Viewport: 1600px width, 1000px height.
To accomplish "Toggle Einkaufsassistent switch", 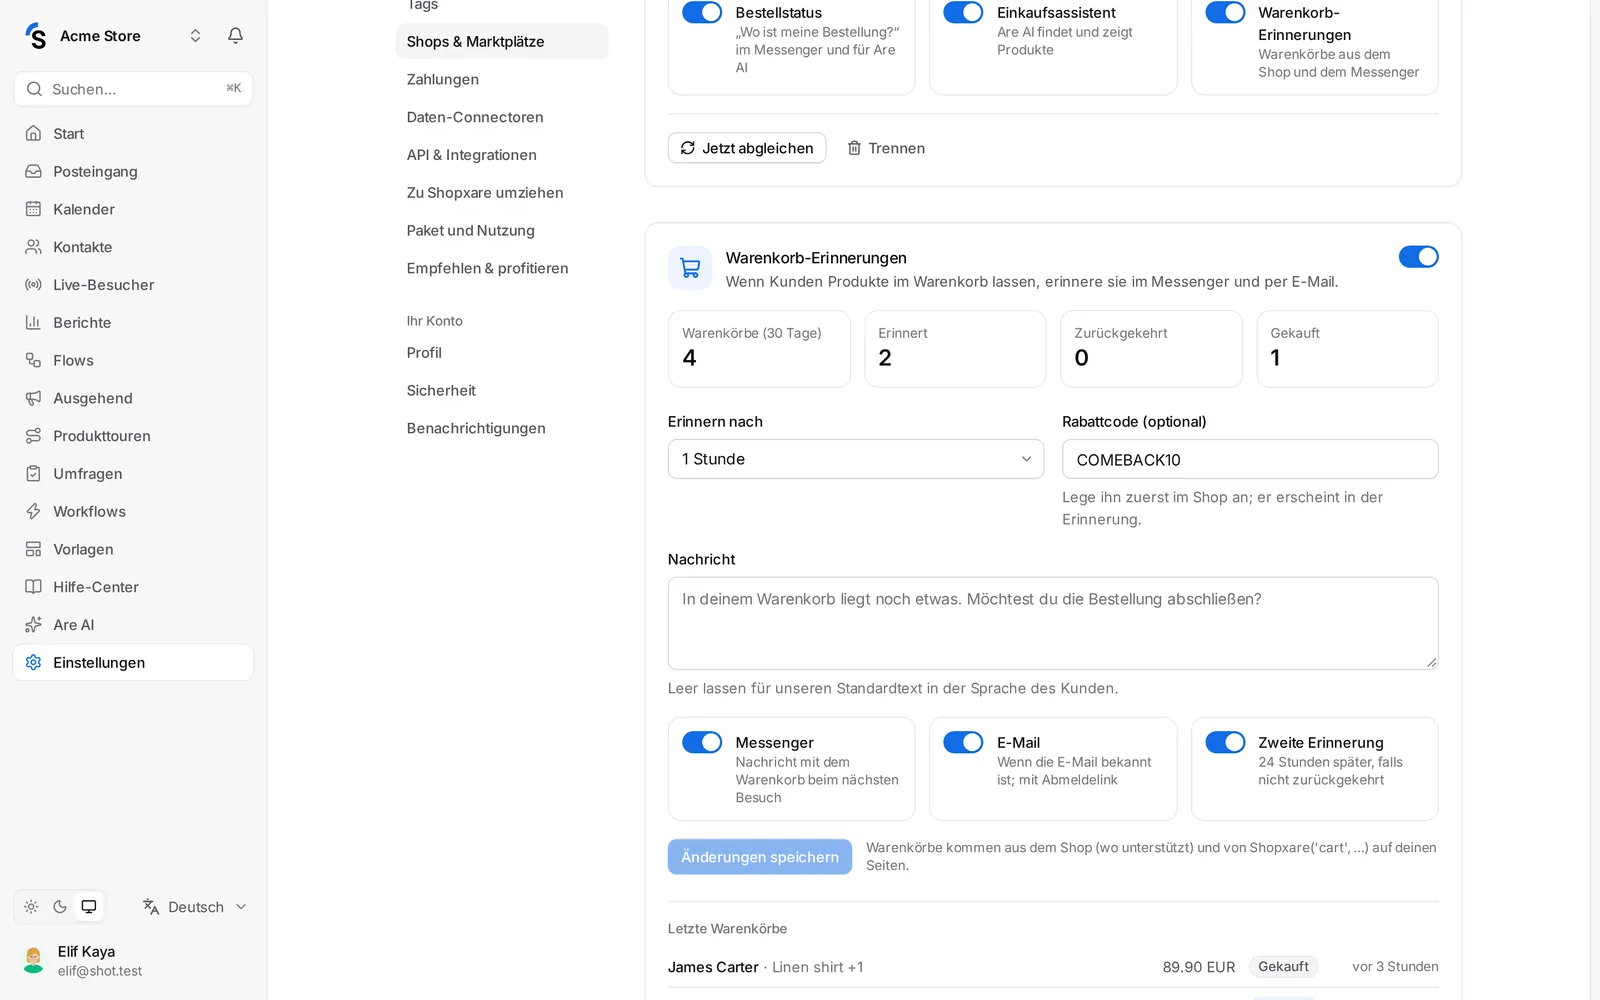I will coord(963,12).
